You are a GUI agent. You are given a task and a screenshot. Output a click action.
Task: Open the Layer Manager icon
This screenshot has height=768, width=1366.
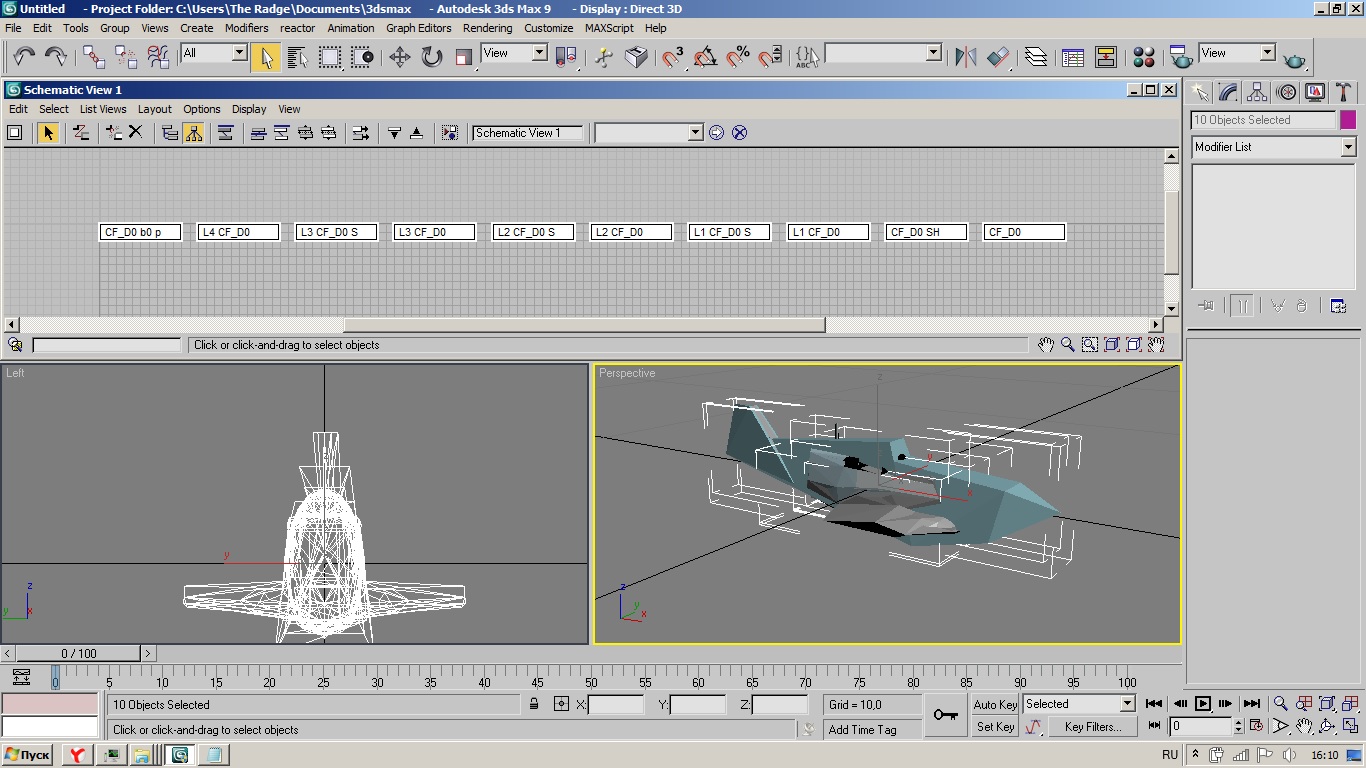(x=1036, y=57)
